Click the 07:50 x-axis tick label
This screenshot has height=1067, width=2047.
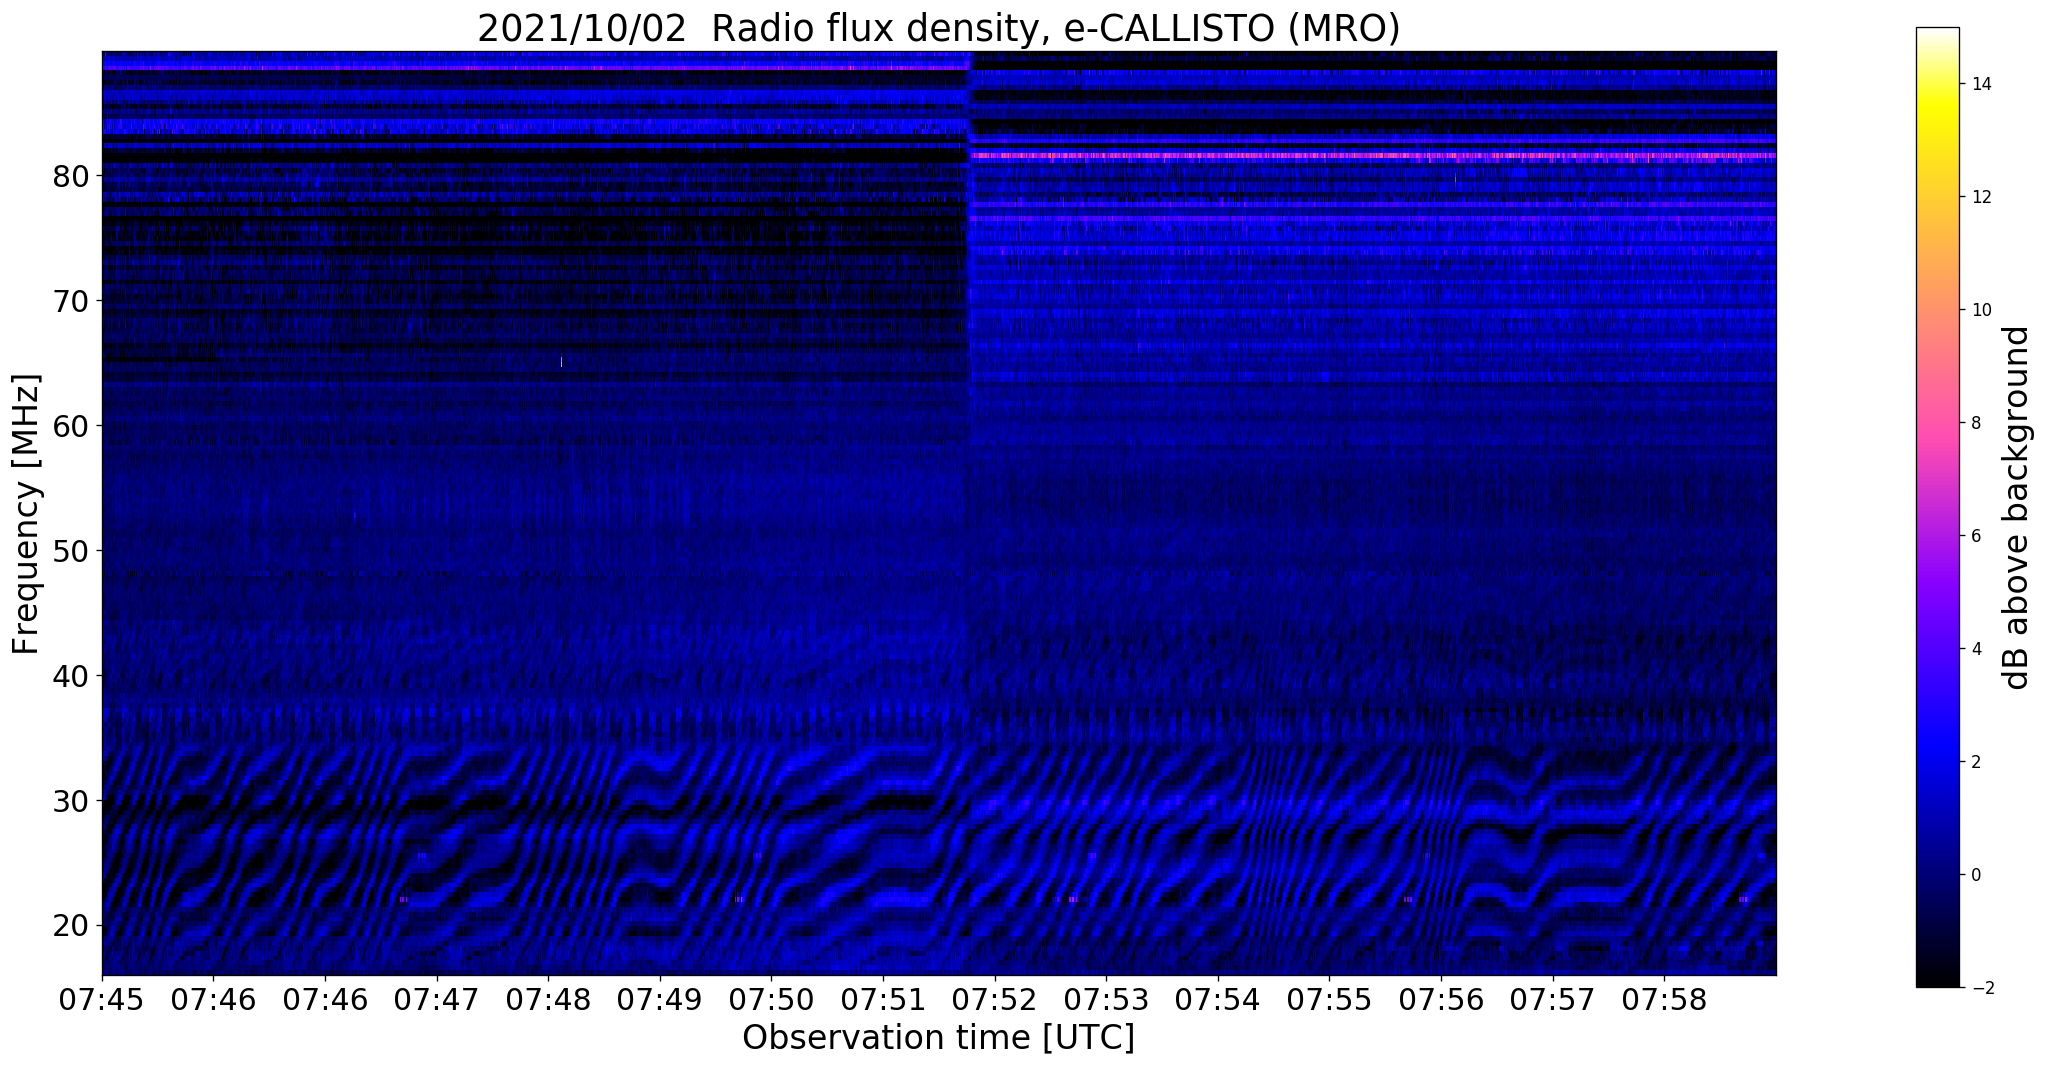(x=771, y=1000)
